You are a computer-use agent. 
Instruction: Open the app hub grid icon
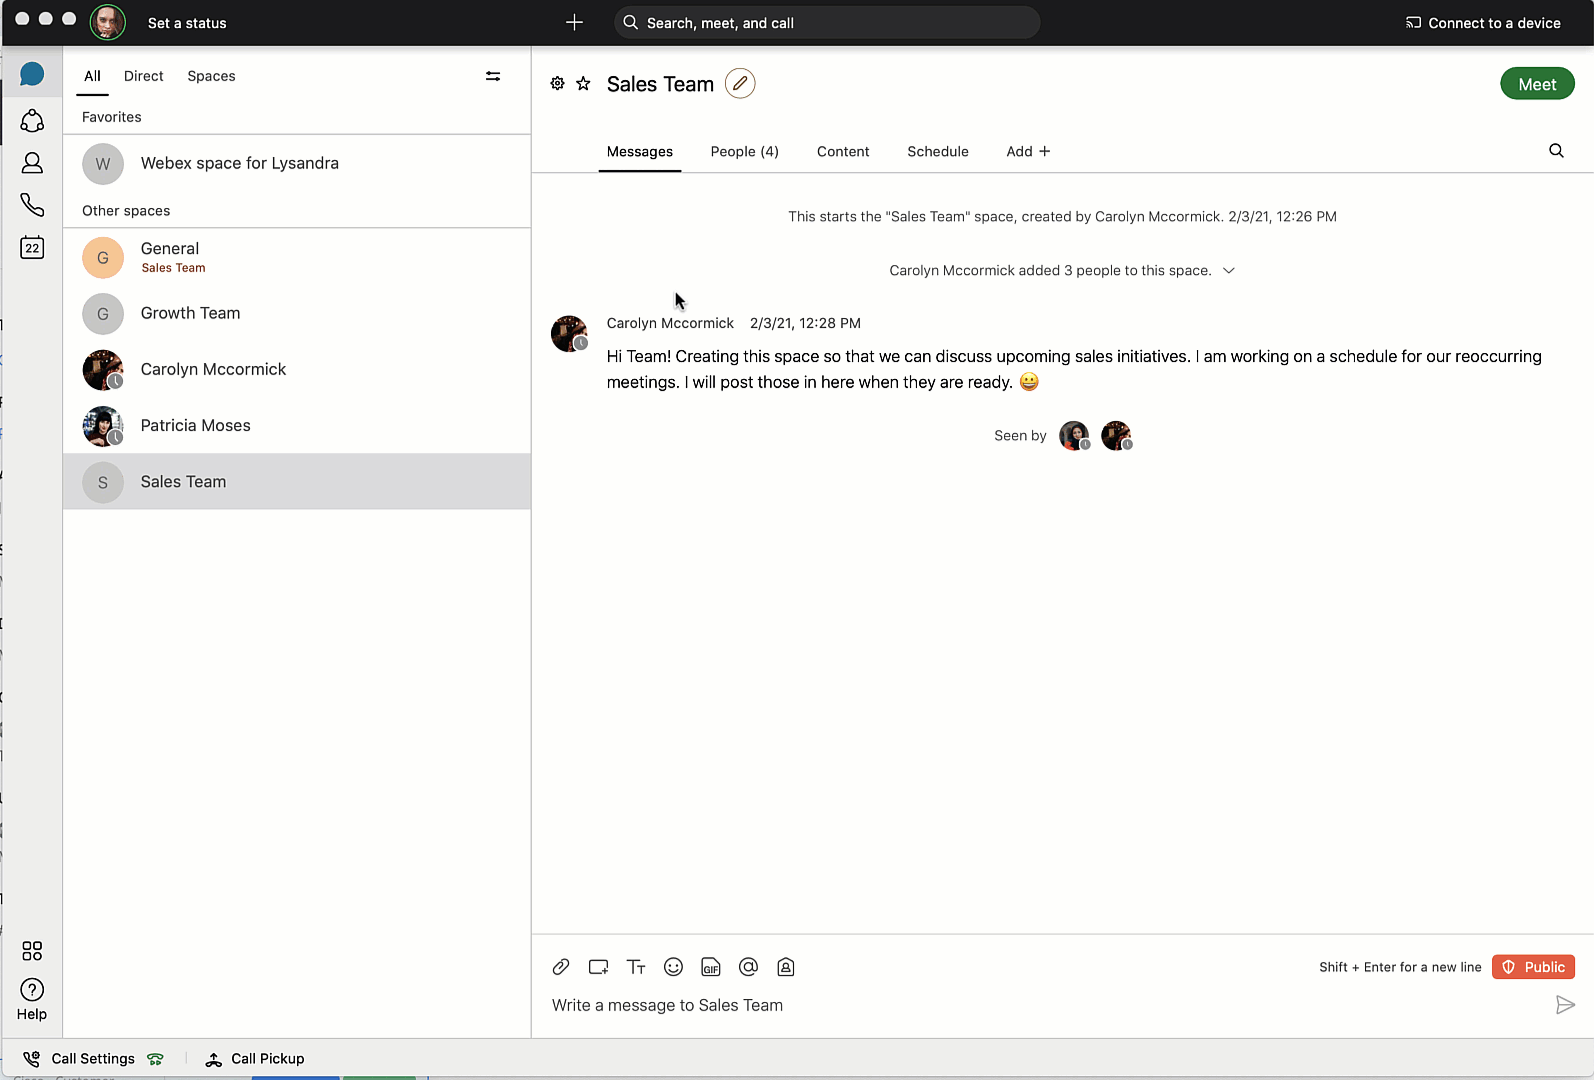tap(32, 950)
